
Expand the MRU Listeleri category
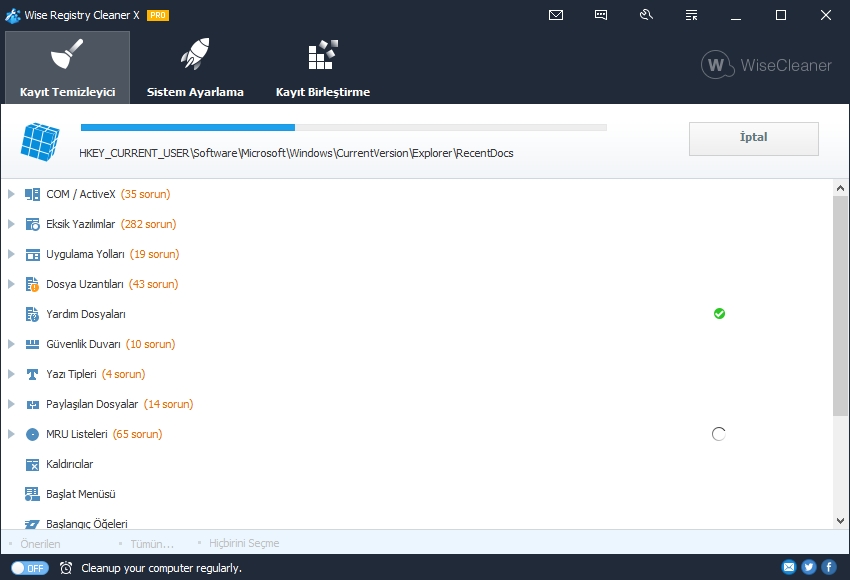[x=11, y=434]
